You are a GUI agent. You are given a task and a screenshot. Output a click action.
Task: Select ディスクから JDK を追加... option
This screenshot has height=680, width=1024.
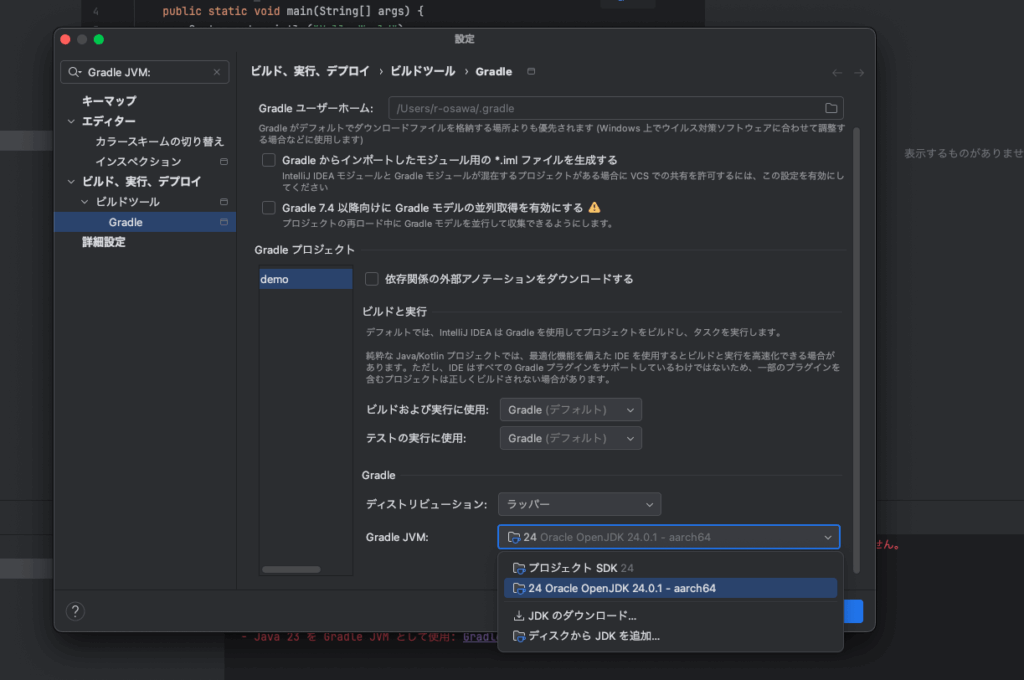point(671,636)
